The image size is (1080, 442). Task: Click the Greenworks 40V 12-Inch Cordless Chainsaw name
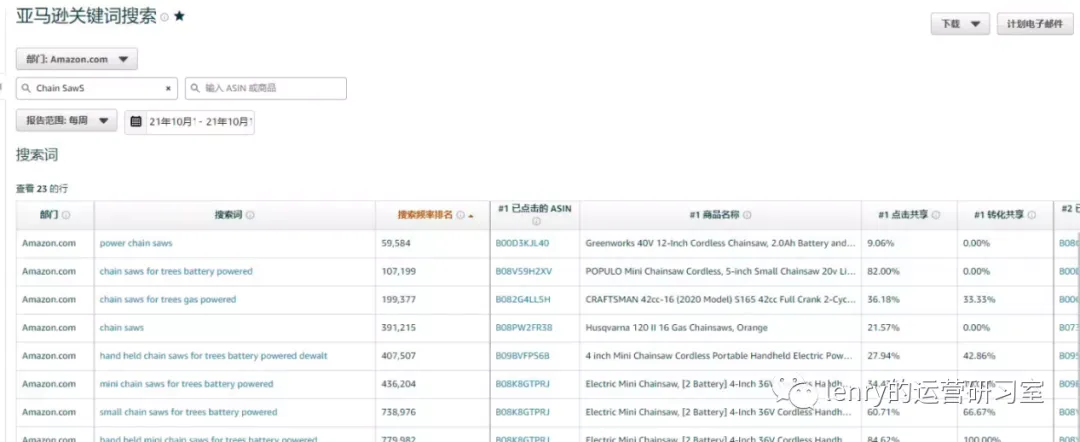click(x=720, y=243)
